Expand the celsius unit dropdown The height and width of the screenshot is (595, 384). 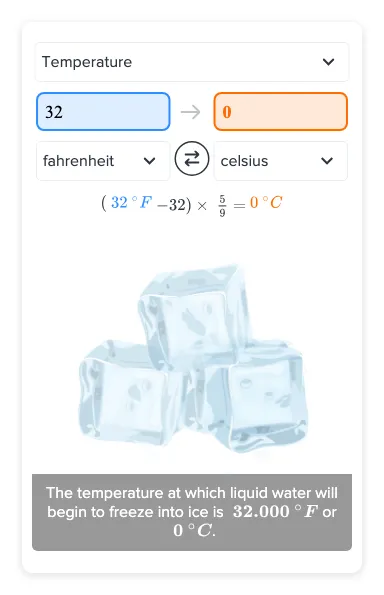click(x=281, y=161)
